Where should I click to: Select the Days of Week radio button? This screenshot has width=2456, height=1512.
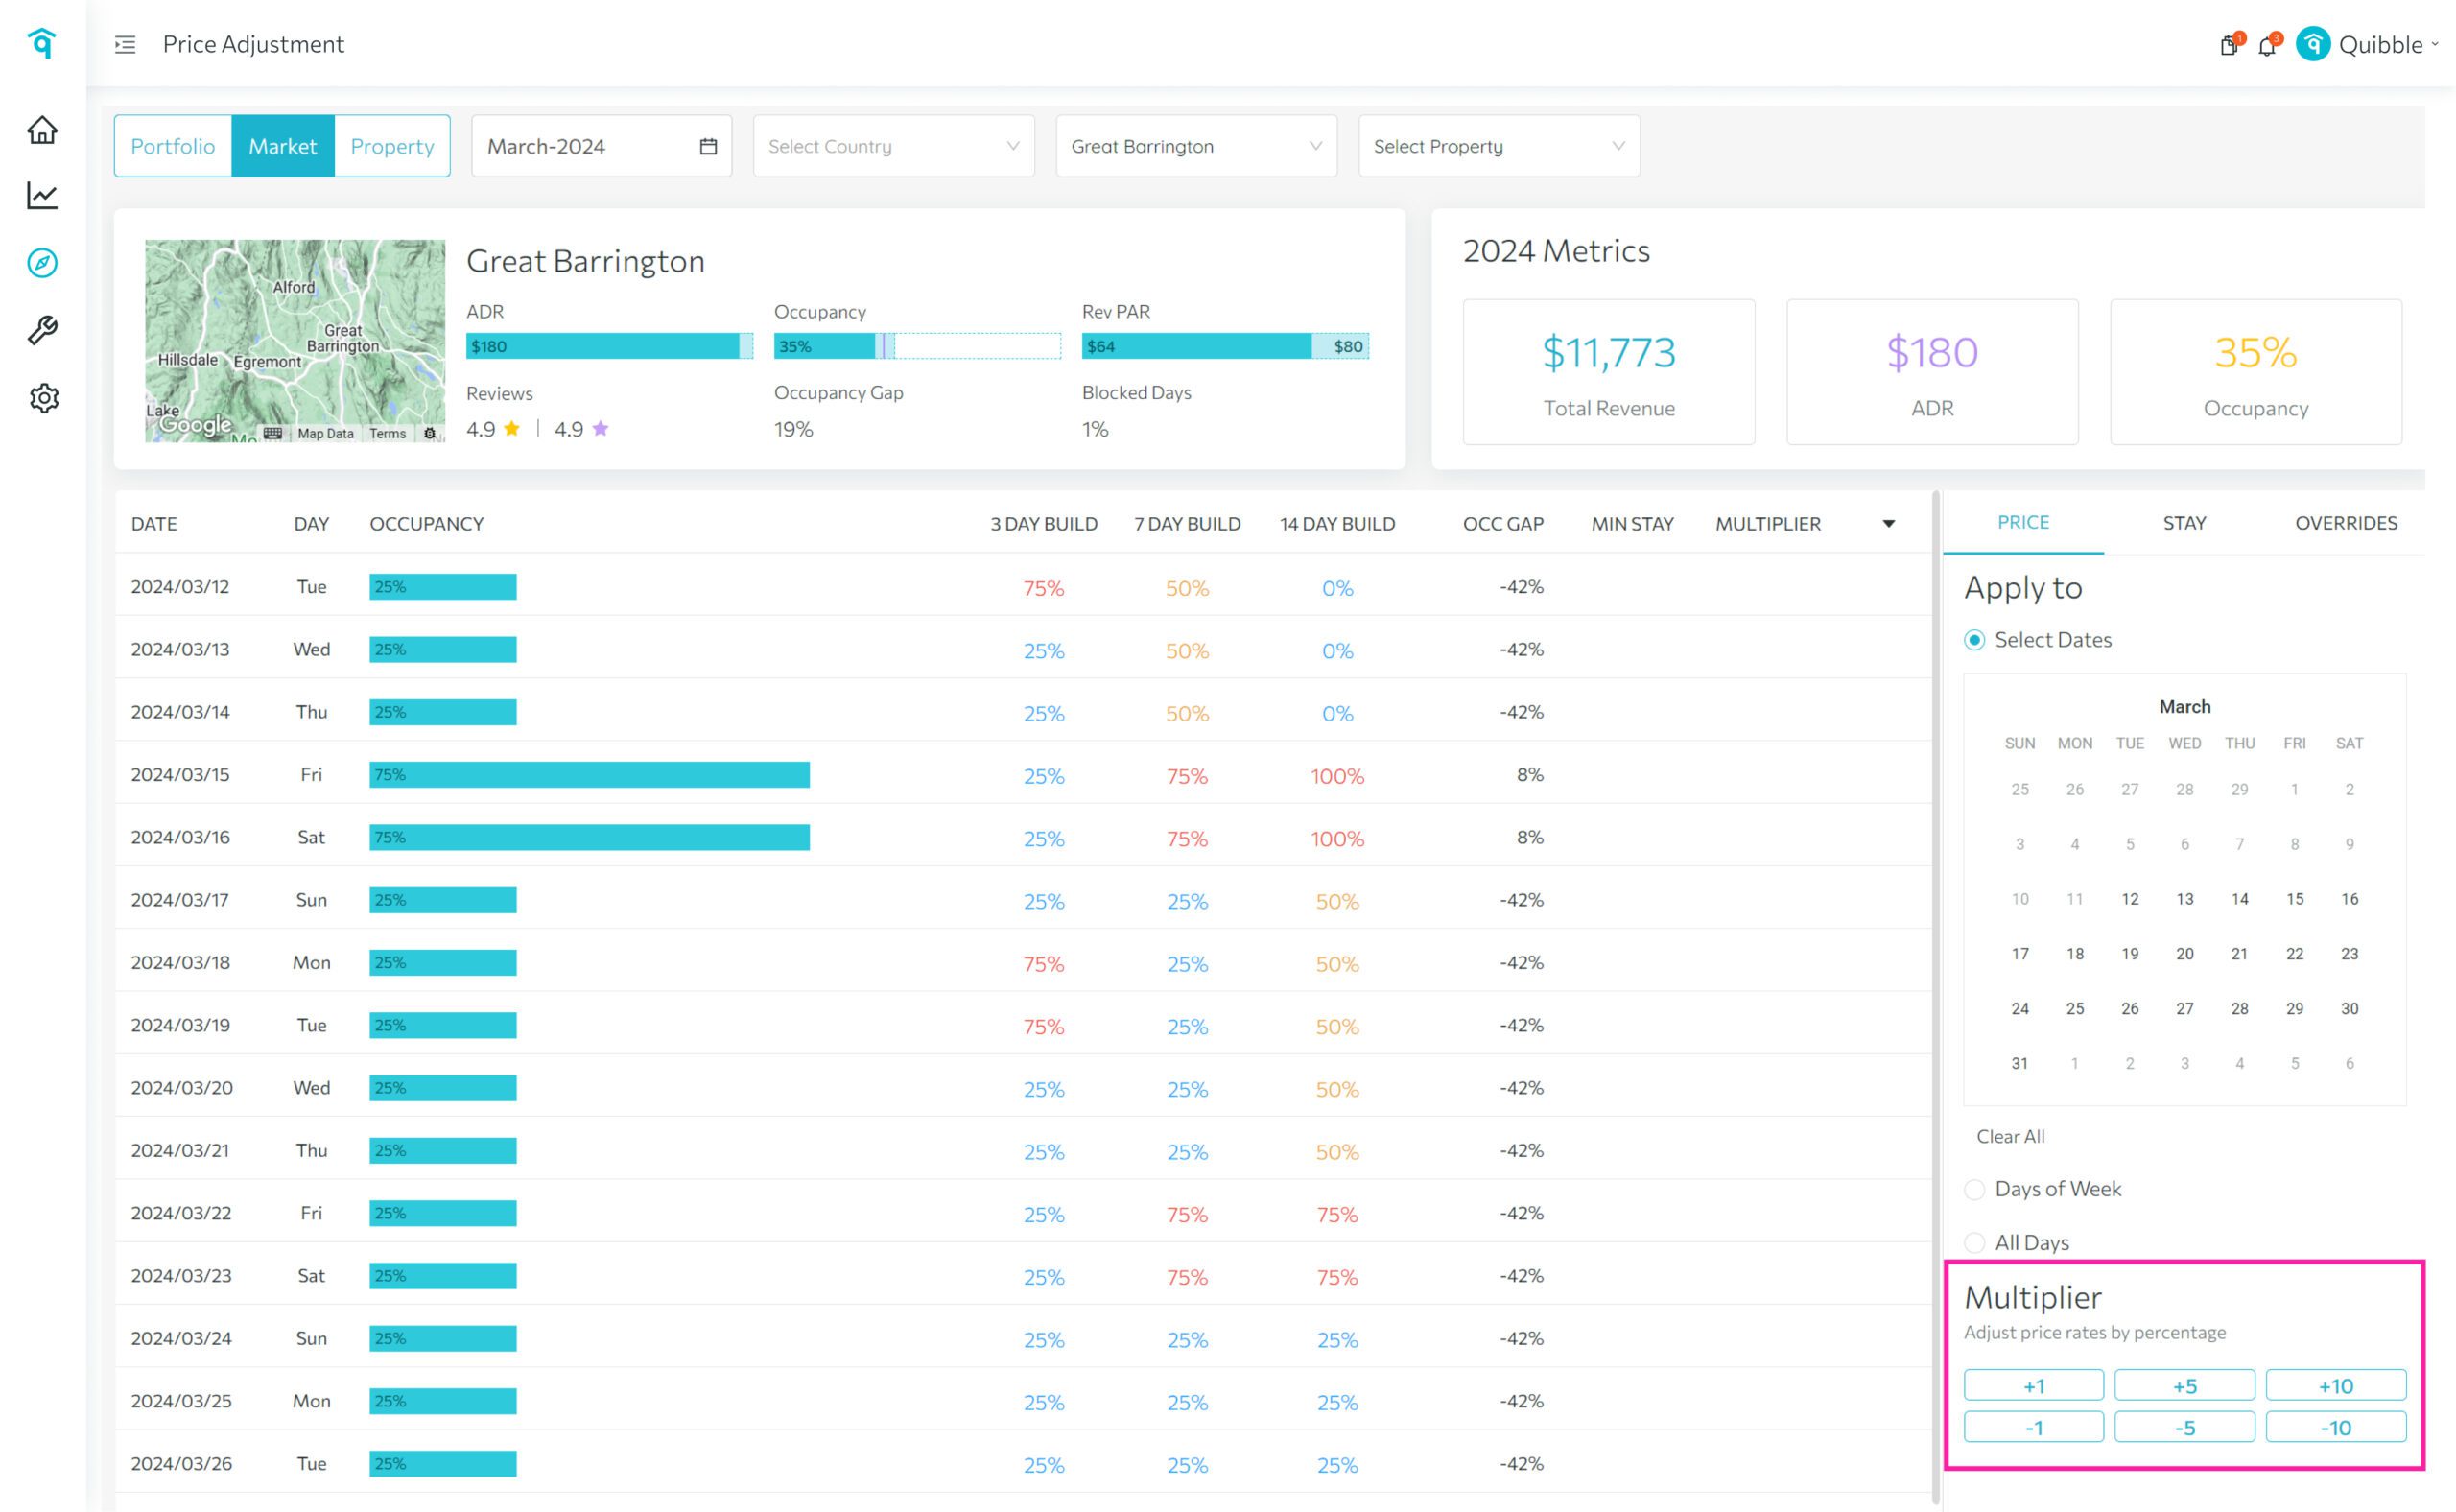tap(1974, 1189)
